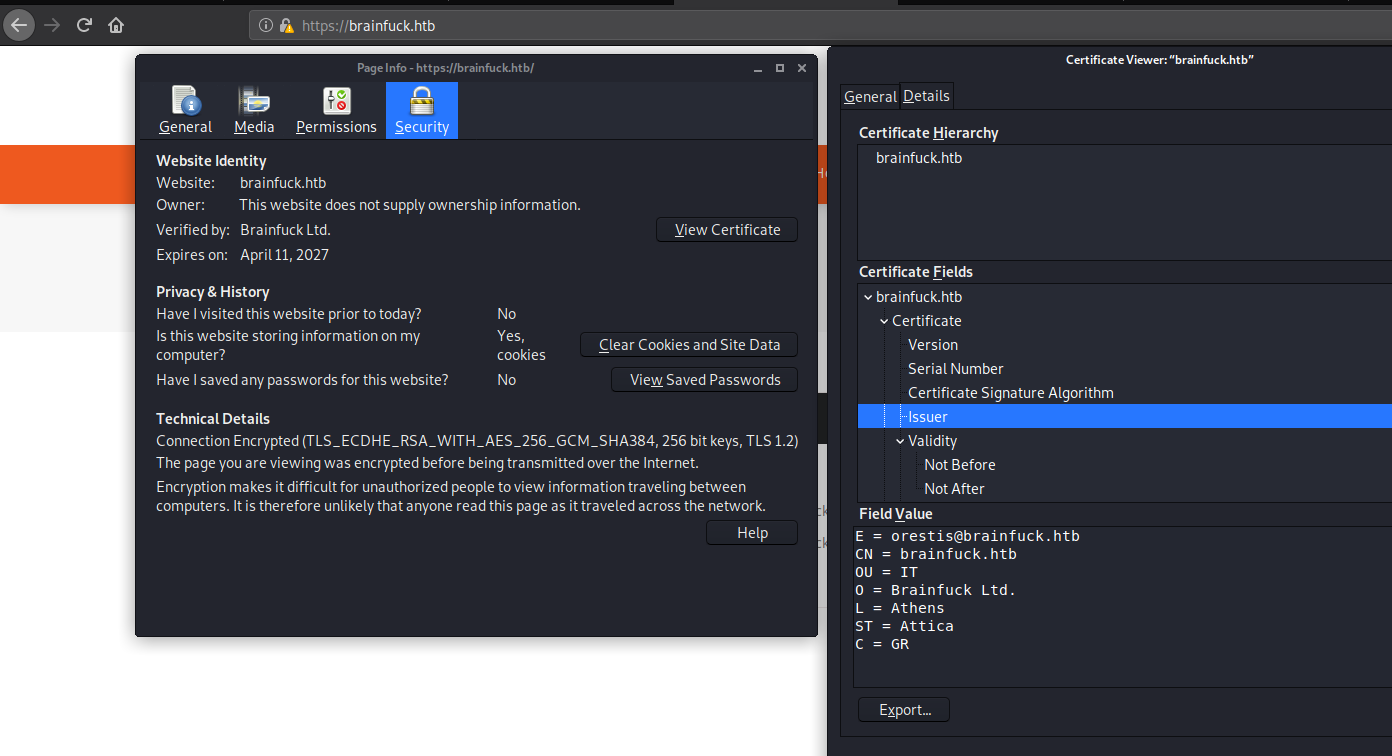1392x756 pixels.
Task: Open the Media tab in Page Info
Action: coord(254,110)
